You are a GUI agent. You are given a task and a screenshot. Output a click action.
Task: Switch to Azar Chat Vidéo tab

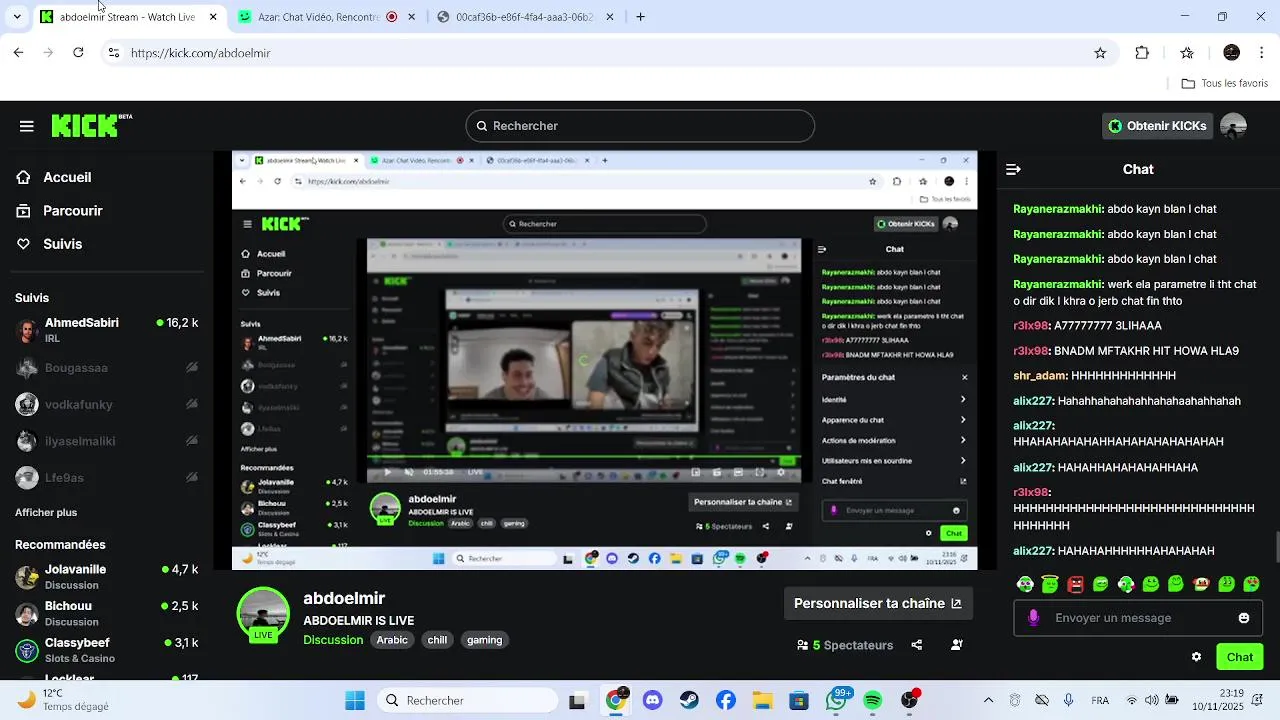coord(328,17)
